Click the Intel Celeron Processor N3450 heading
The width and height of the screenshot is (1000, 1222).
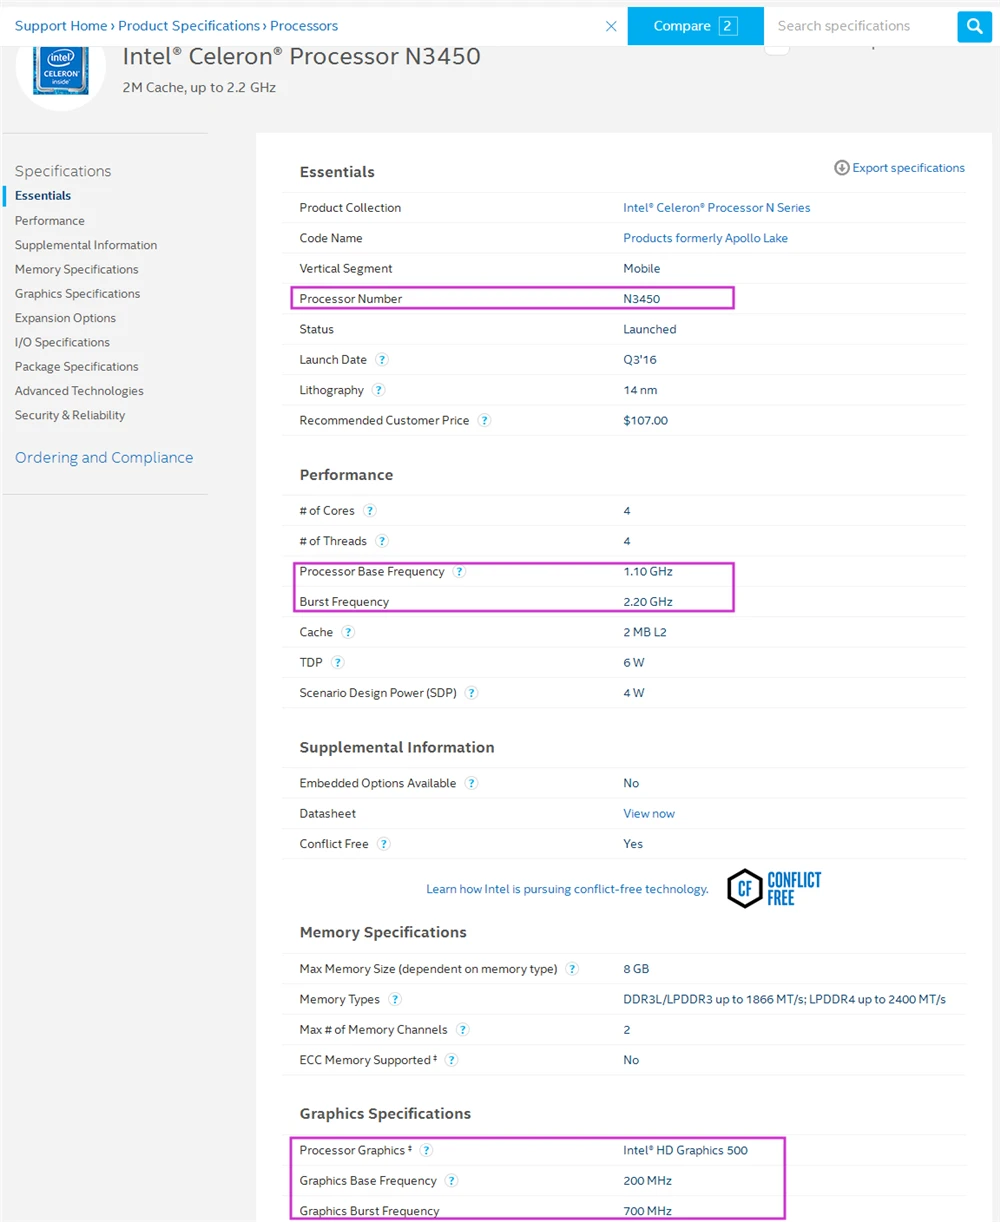(x=301, y=57)
